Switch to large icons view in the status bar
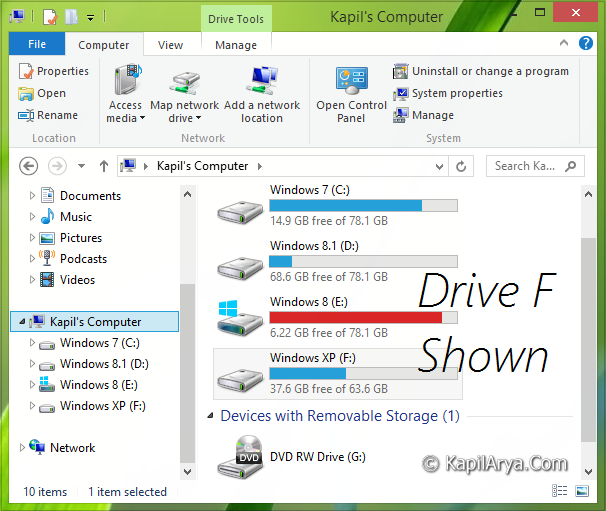This screenshot has height=511, width=606. (582, 491)
